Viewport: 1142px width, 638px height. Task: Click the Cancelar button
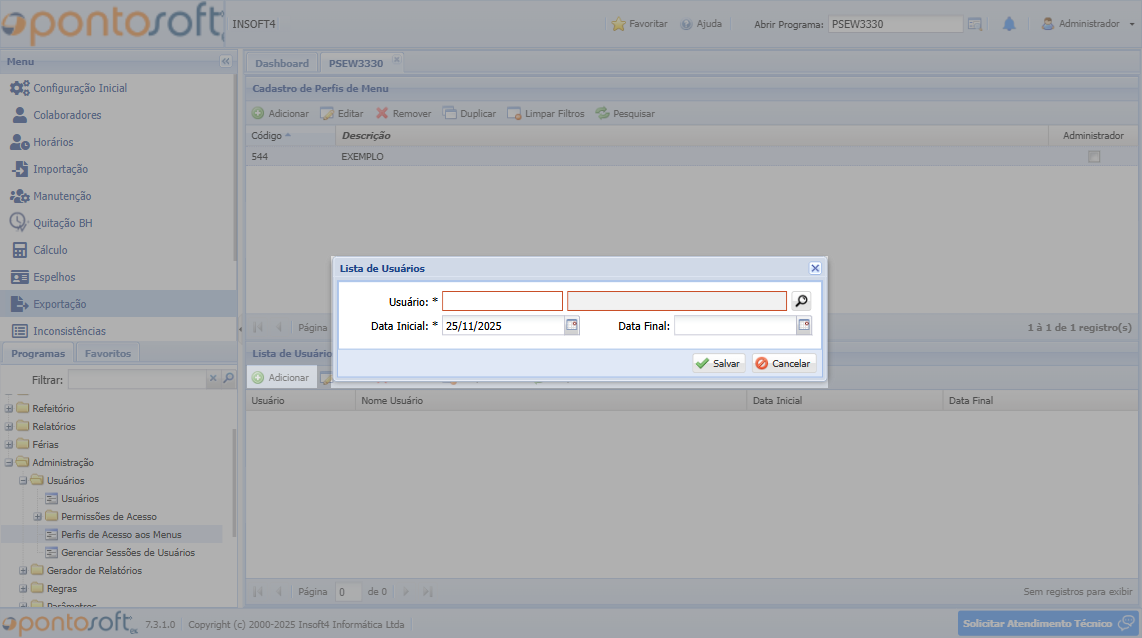pyautogui.click(x=783, y=363)
